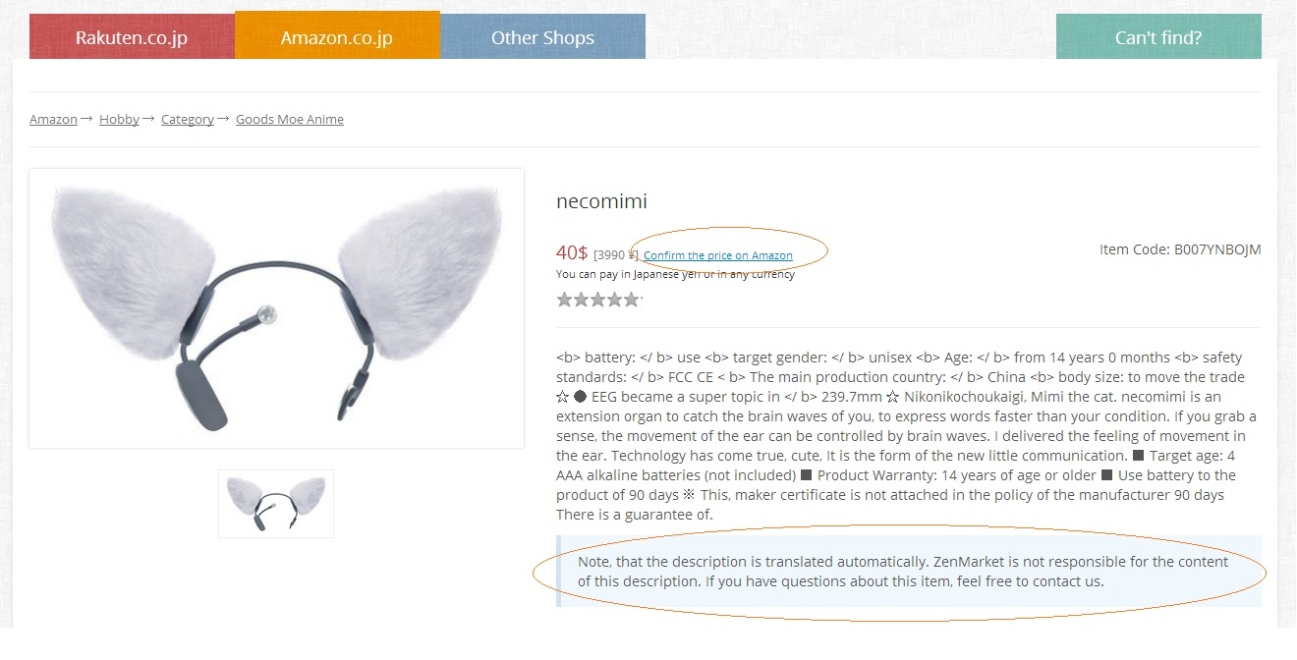Click the 40$ price label

coord(572,253)
